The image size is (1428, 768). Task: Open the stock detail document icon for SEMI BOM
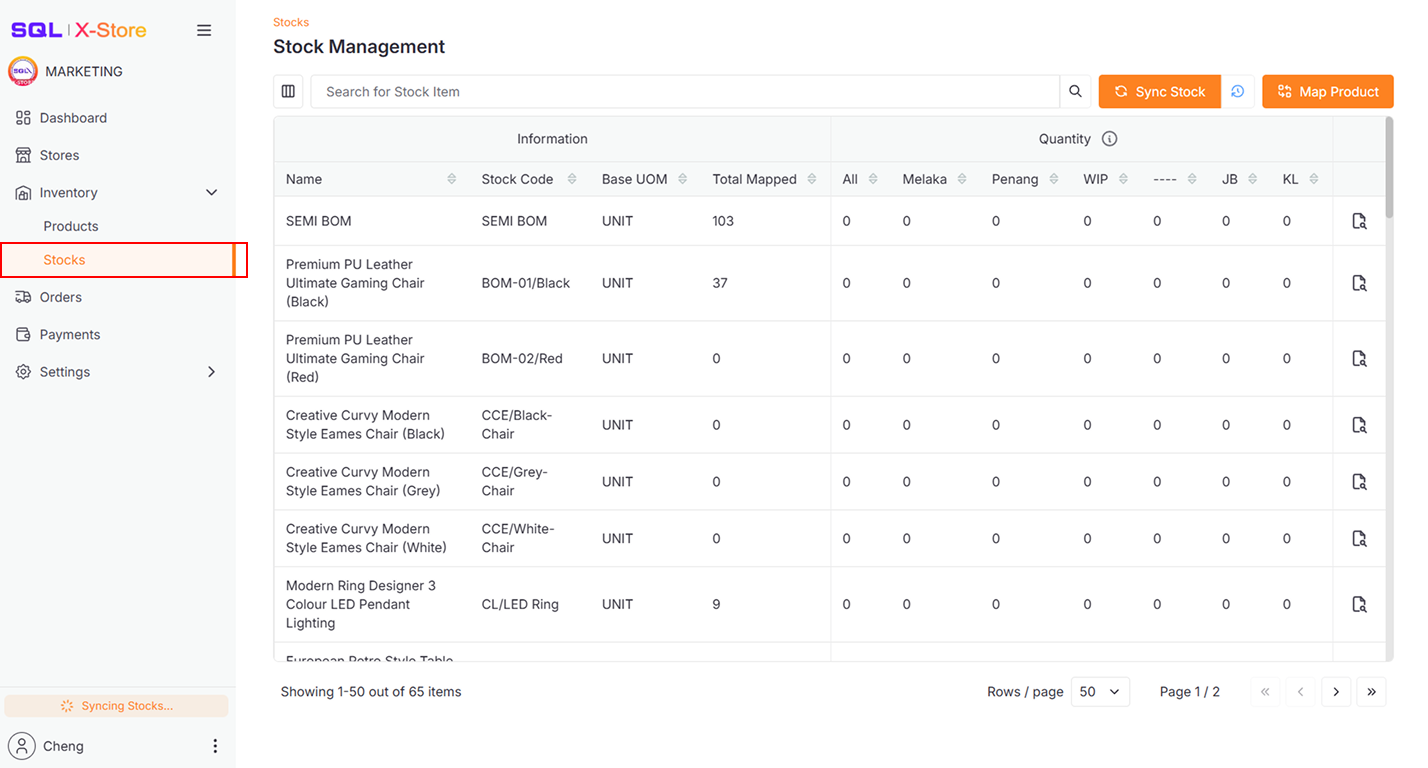(x=1359, y=221)
